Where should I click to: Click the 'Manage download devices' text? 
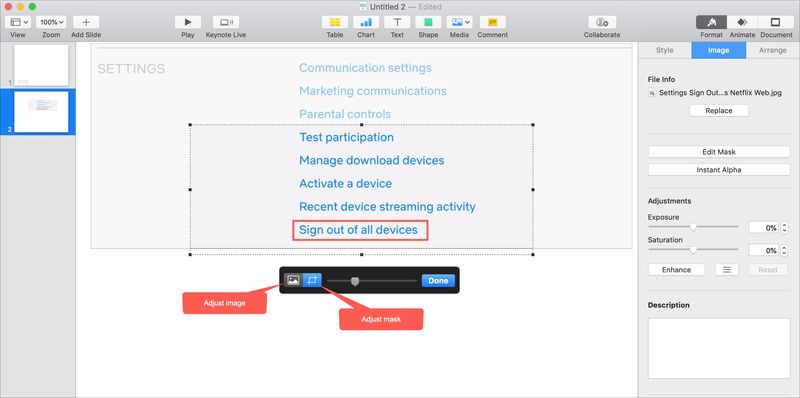371,160
